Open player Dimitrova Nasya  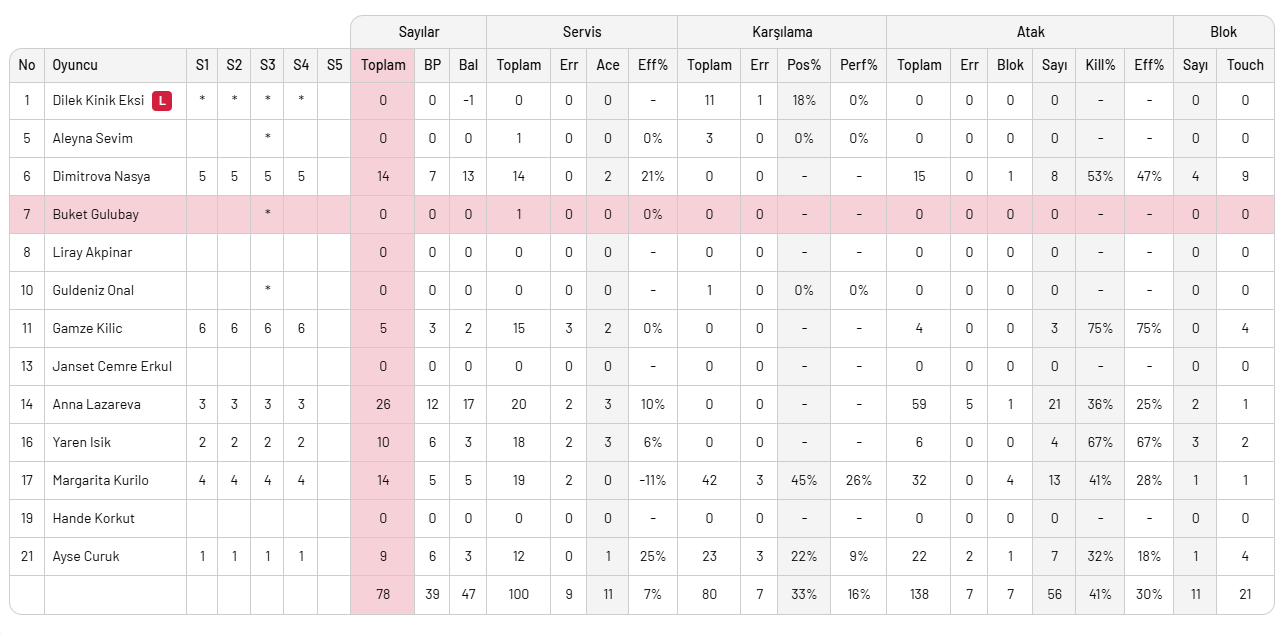tap(101, 177)
